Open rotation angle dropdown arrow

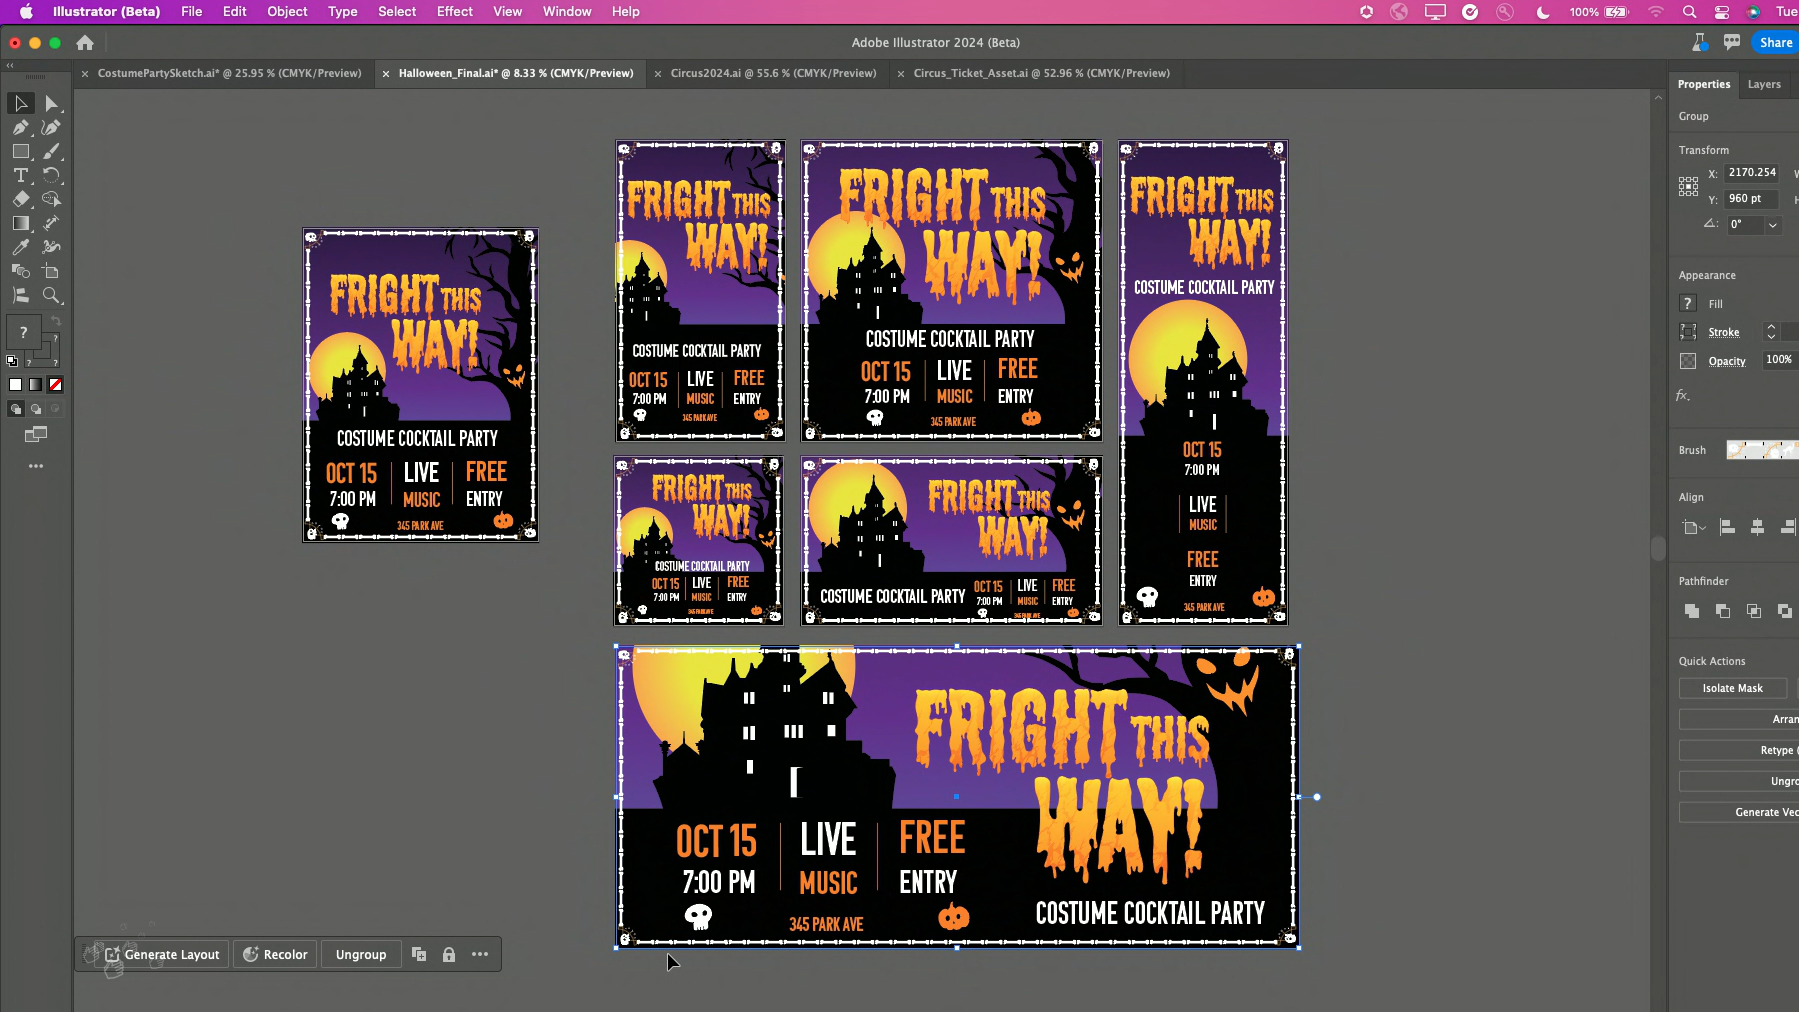[1773, 225]
